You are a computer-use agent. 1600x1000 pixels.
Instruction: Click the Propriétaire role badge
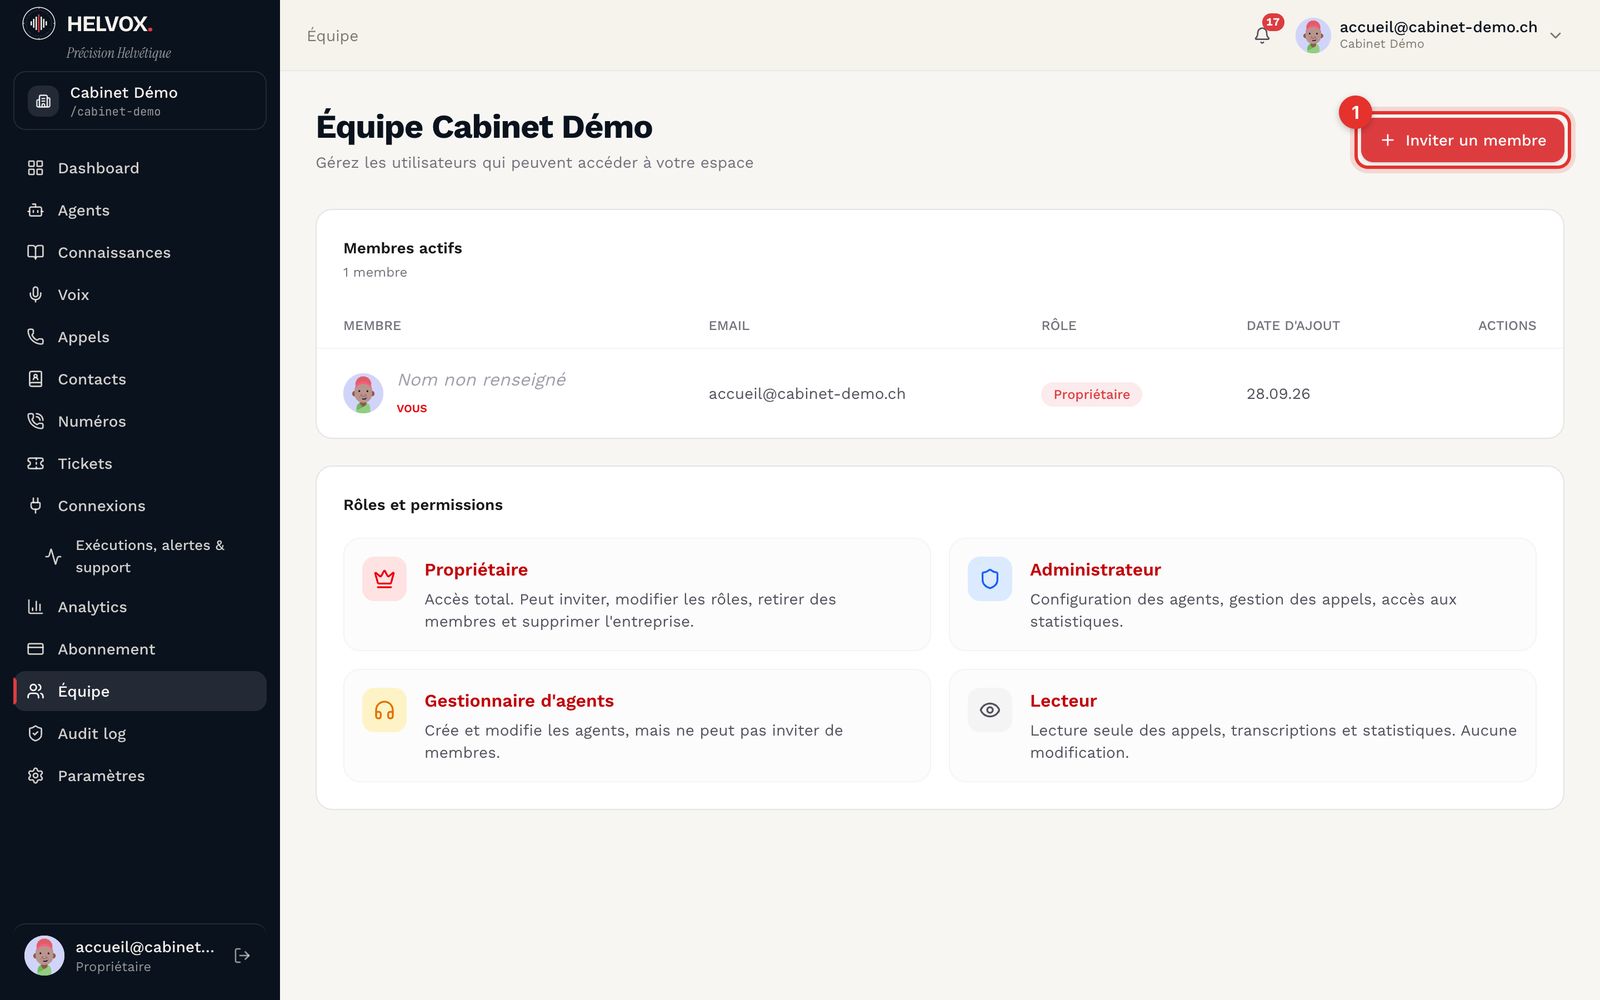coord(1091,394)
